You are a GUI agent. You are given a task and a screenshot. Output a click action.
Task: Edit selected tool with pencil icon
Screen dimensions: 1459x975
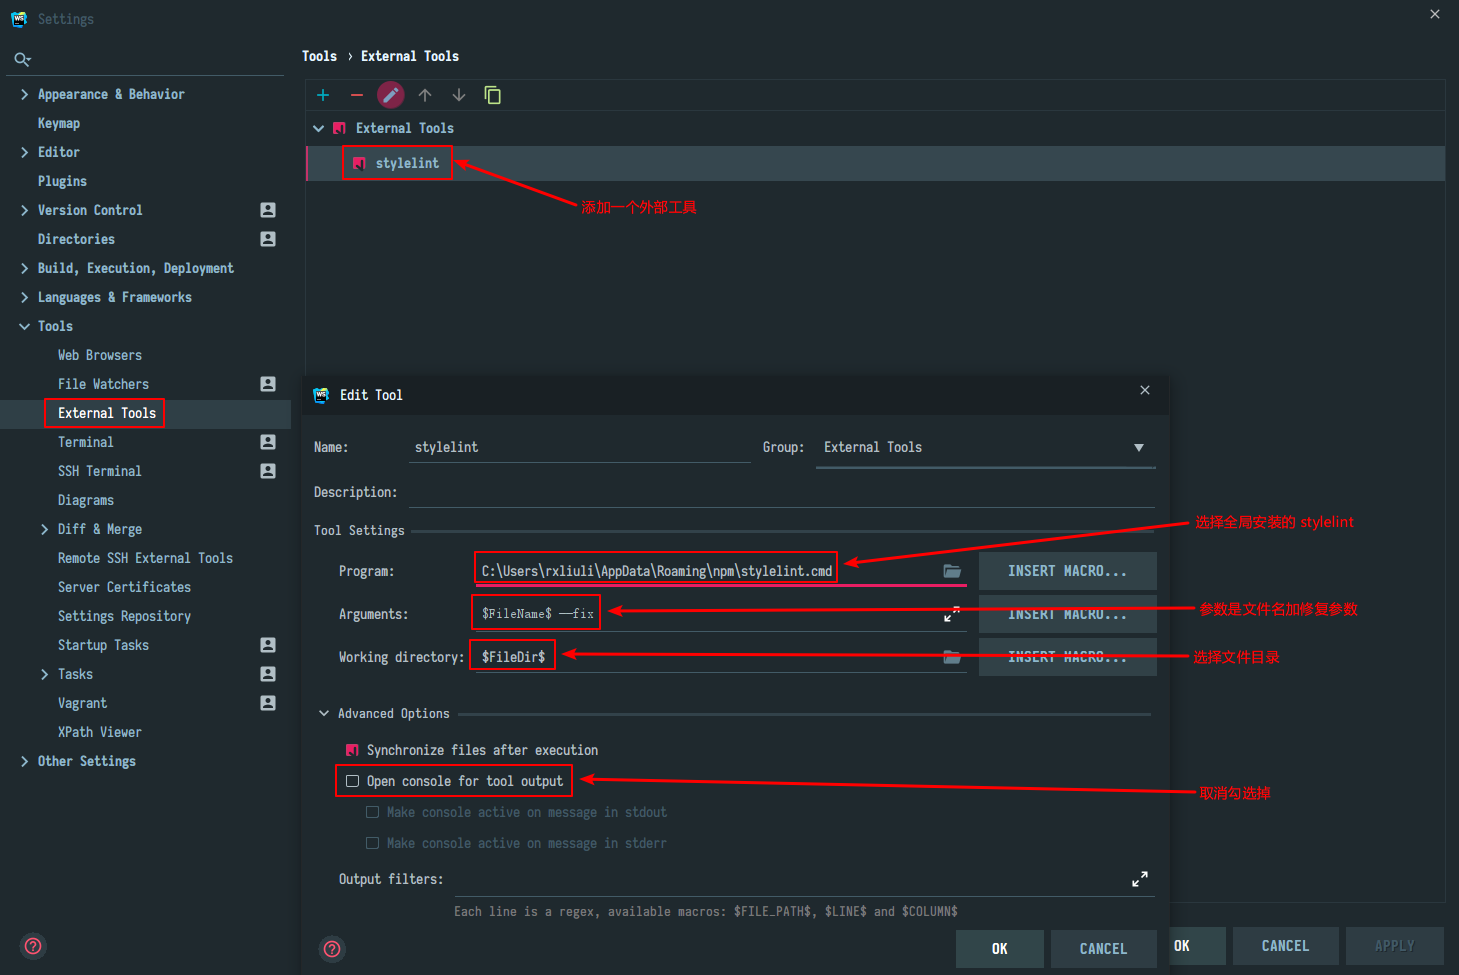pos(391,95)
